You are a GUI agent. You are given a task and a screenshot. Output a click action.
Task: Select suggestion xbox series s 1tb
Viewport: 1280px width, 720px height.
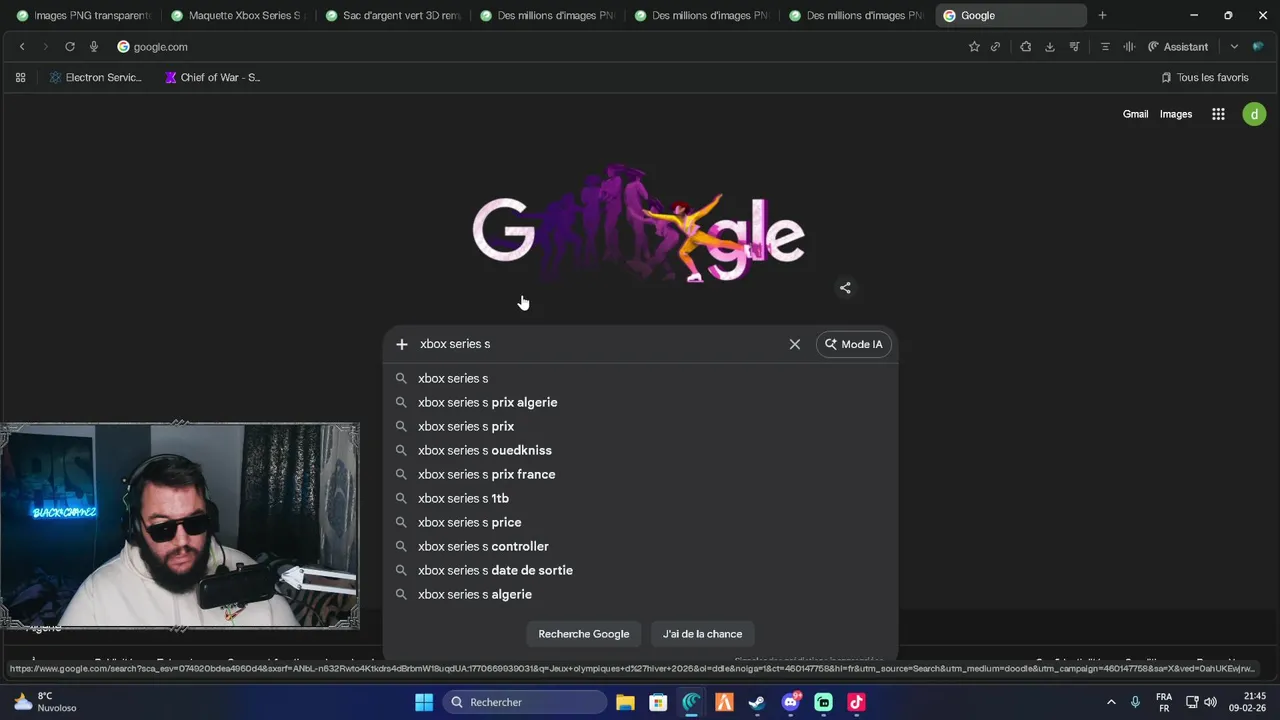(640, 498)
